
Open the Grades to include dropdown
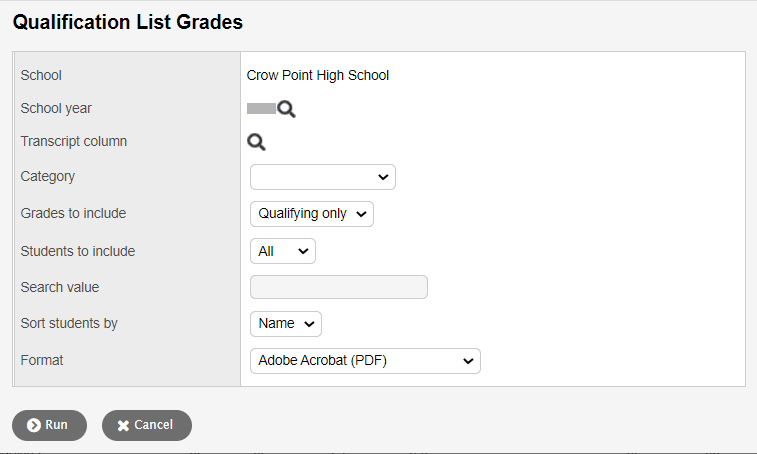(311, 213)
